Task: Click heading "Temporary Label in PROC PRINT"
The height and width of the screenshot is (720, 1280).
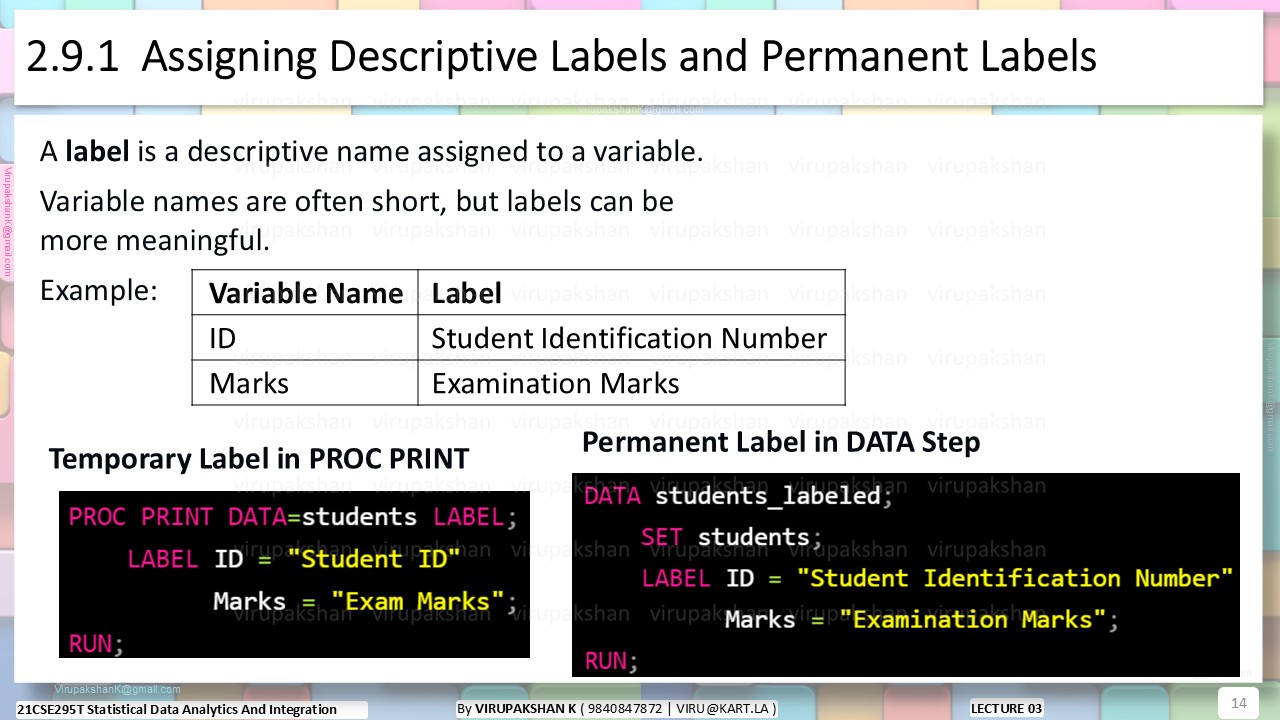Action: coord(259,459)
